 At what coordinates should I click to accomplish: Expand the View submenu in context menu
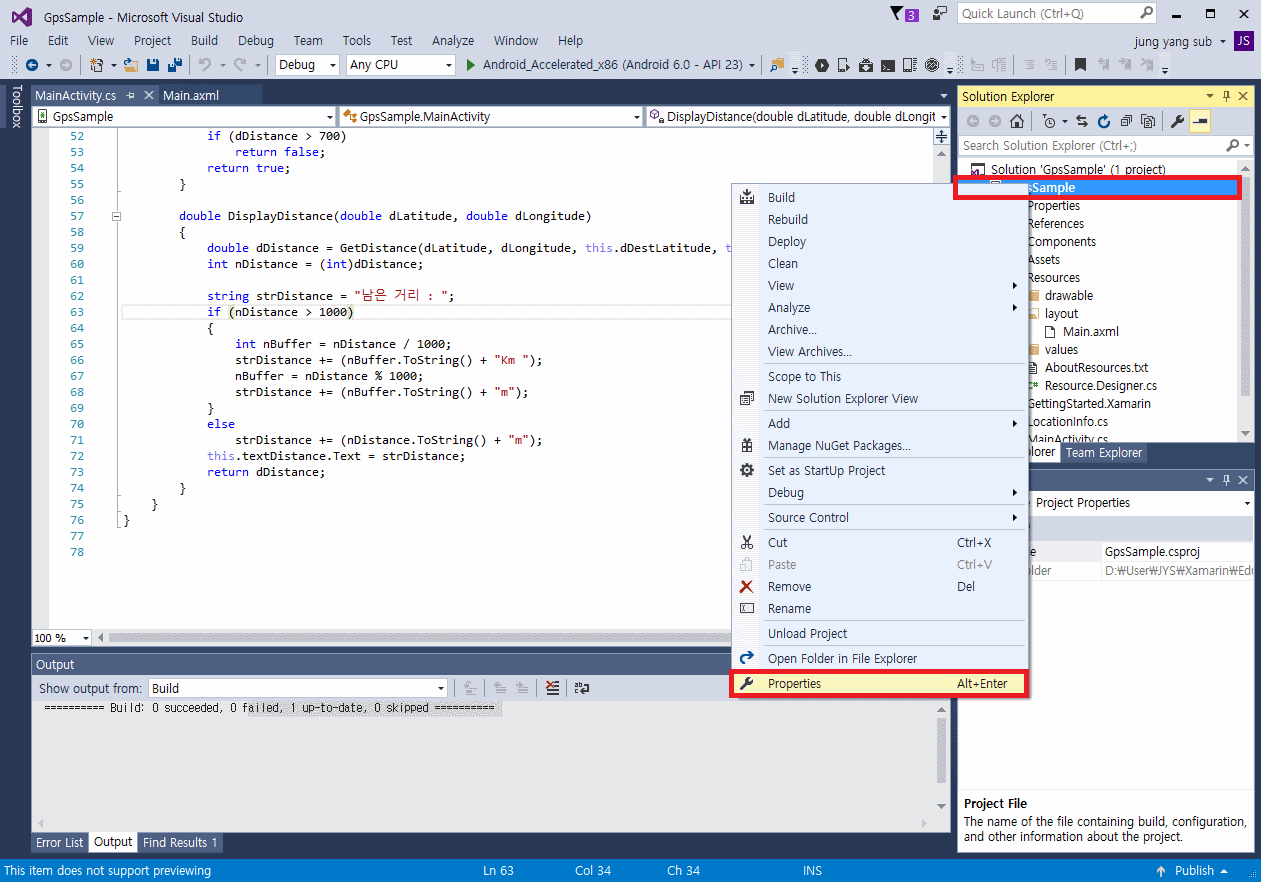click(x=878, y=286)
